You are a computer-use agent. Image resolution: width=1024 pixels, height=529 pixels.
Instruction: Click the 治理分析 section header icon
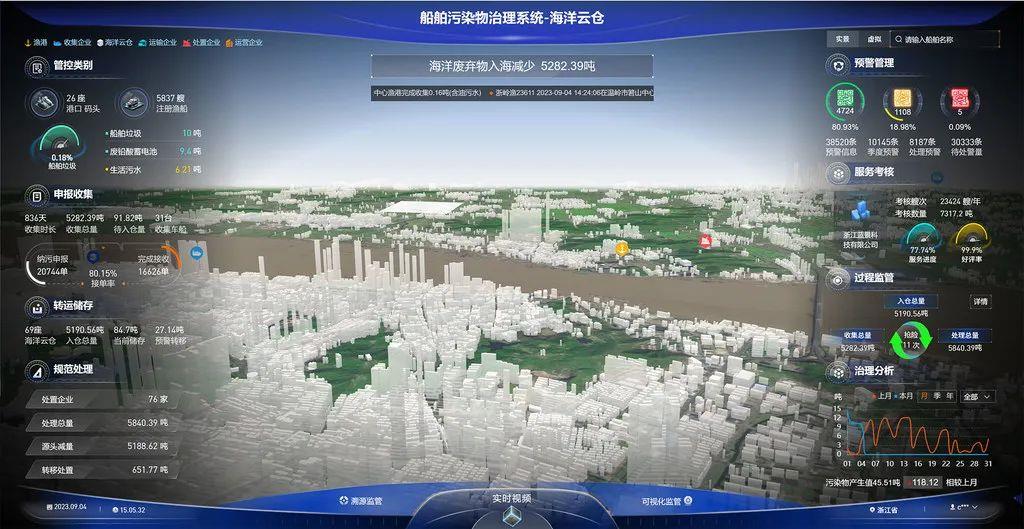pyautogui.click(x=838, y=372)
